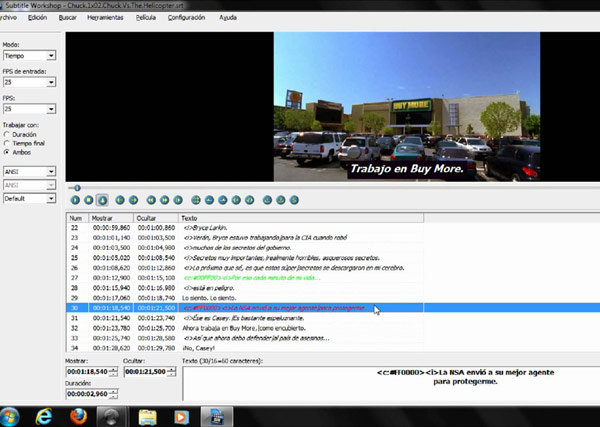The height and width of the screenshot is (427, 600).
Task: Open the Buscar menu
Action: [68, 18]
